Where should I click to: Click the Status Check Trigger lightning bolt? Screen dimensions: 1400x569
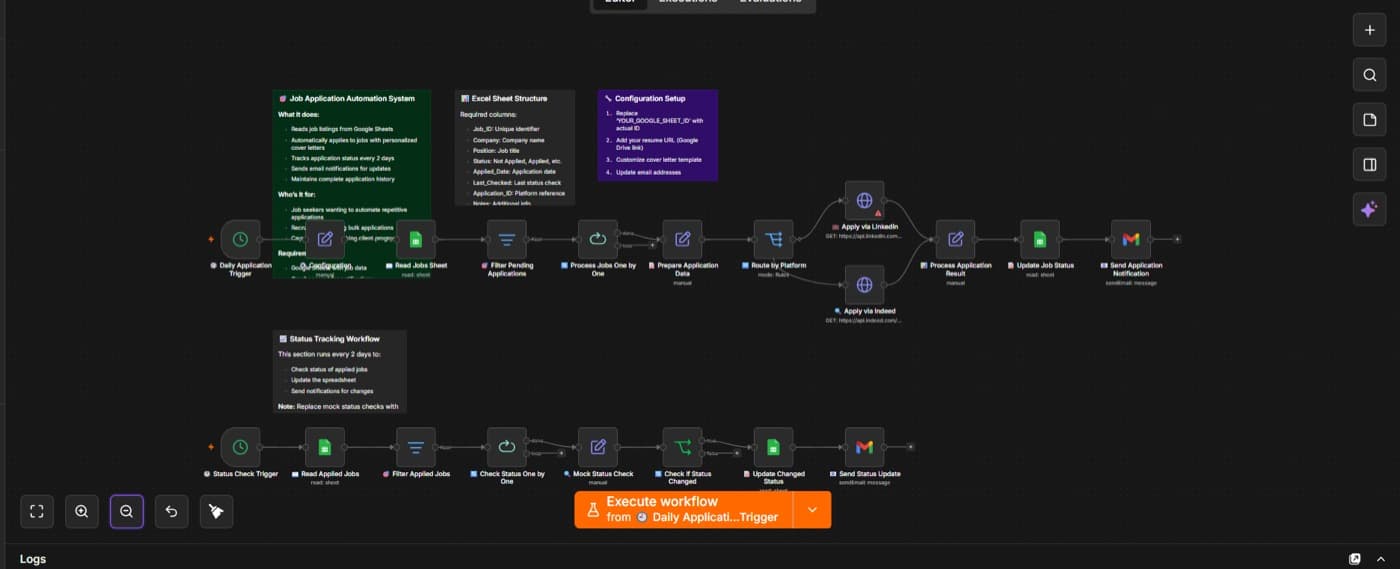pyautogui.click(x=210, y=447)
